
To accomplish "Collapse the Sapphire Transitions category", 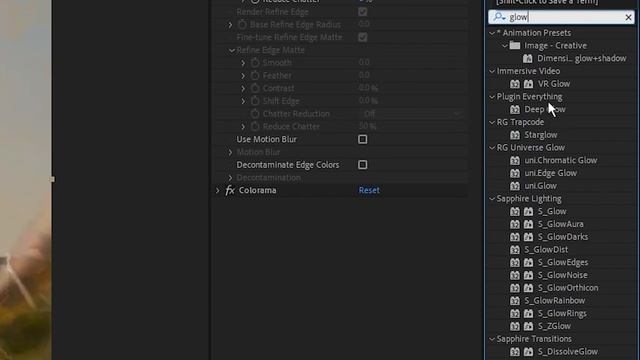I will click(492, 339).
